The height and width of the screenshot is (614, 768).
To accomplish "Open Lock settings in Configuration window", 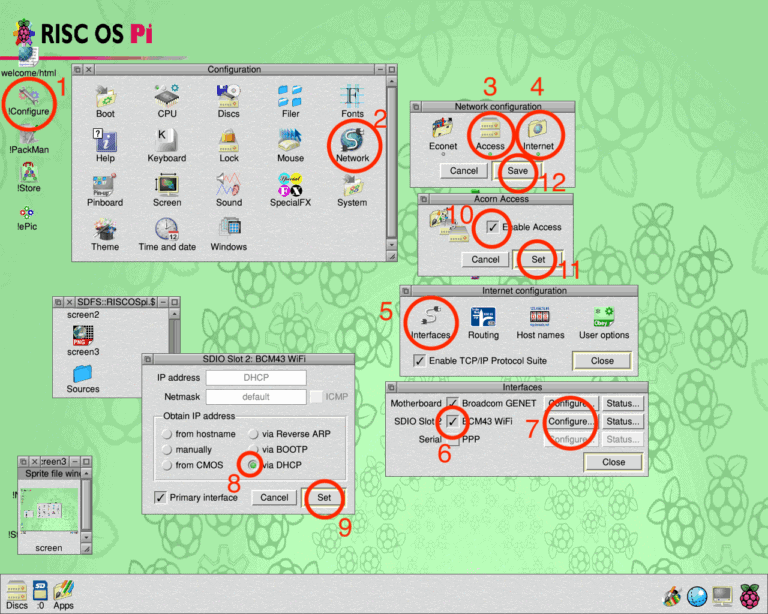I will click(x=228, y=146).
